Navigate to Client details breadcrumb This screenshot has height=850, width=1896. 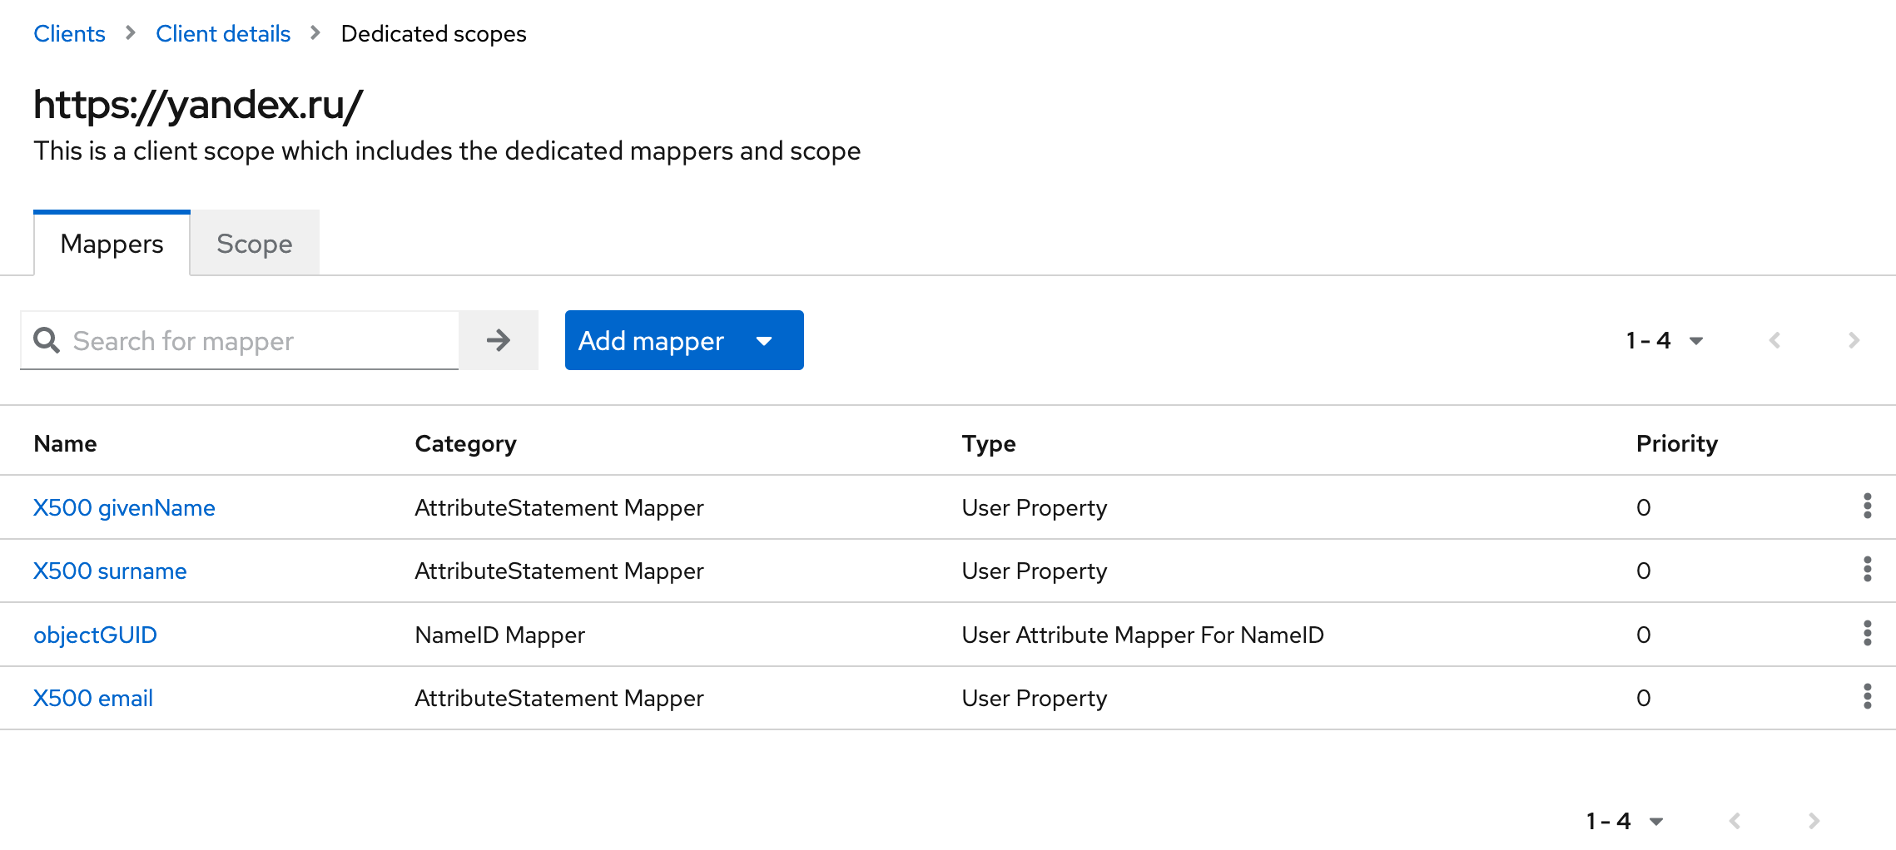tap(223, 34)
